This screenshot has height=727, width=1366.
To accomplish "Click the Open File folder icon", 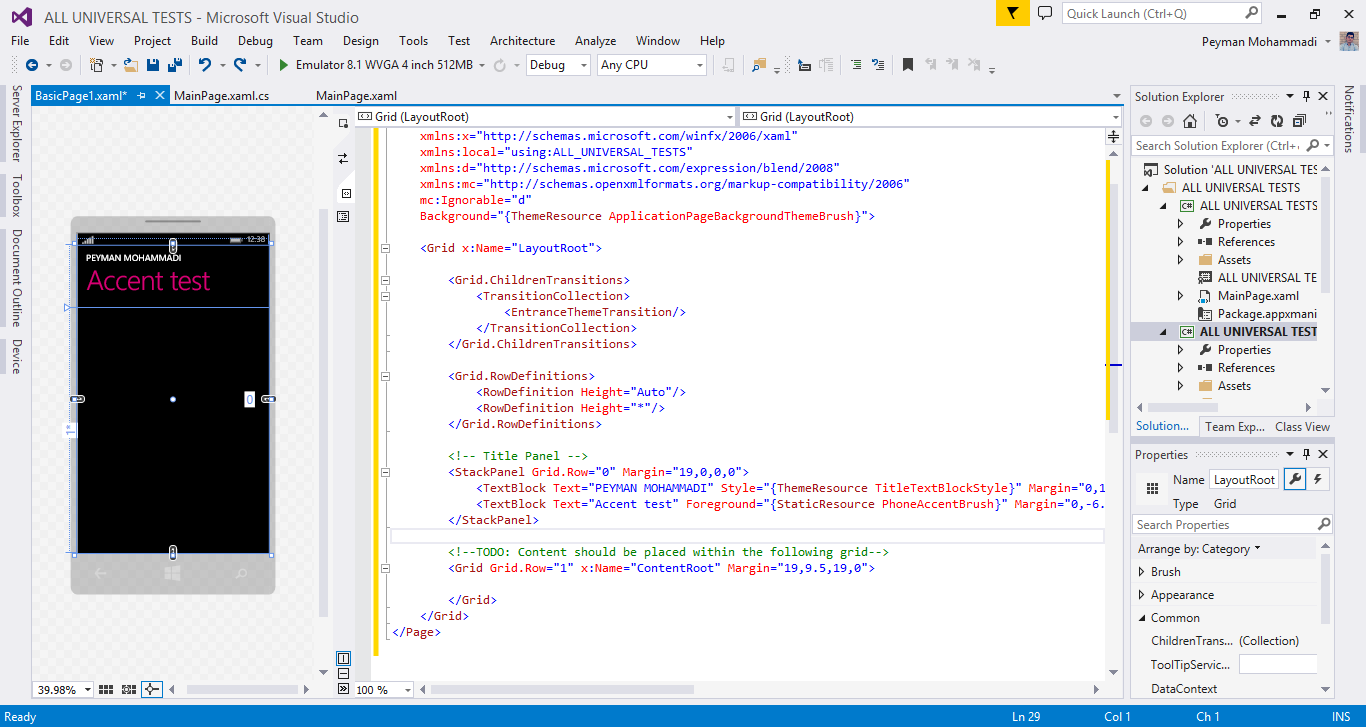I will click(x=131, y=65).
